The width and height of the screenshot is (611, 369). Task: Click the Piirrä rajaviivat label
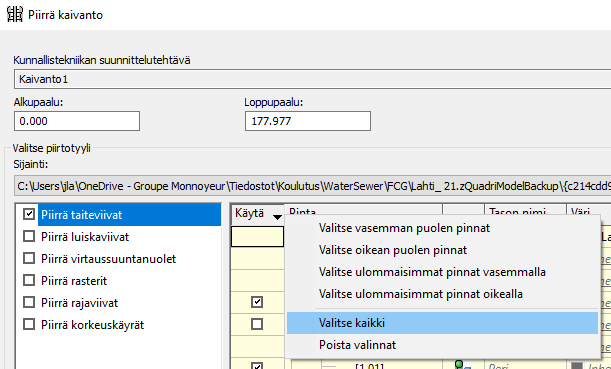tap(79, 303)
